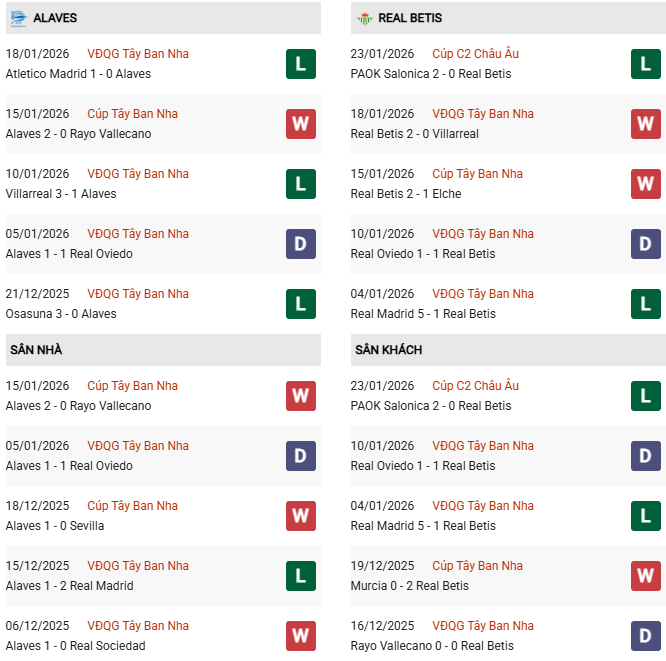Select the Villarreal 3 - 1 Alaves match
The image size is (666, 661).
coord(61,194)
